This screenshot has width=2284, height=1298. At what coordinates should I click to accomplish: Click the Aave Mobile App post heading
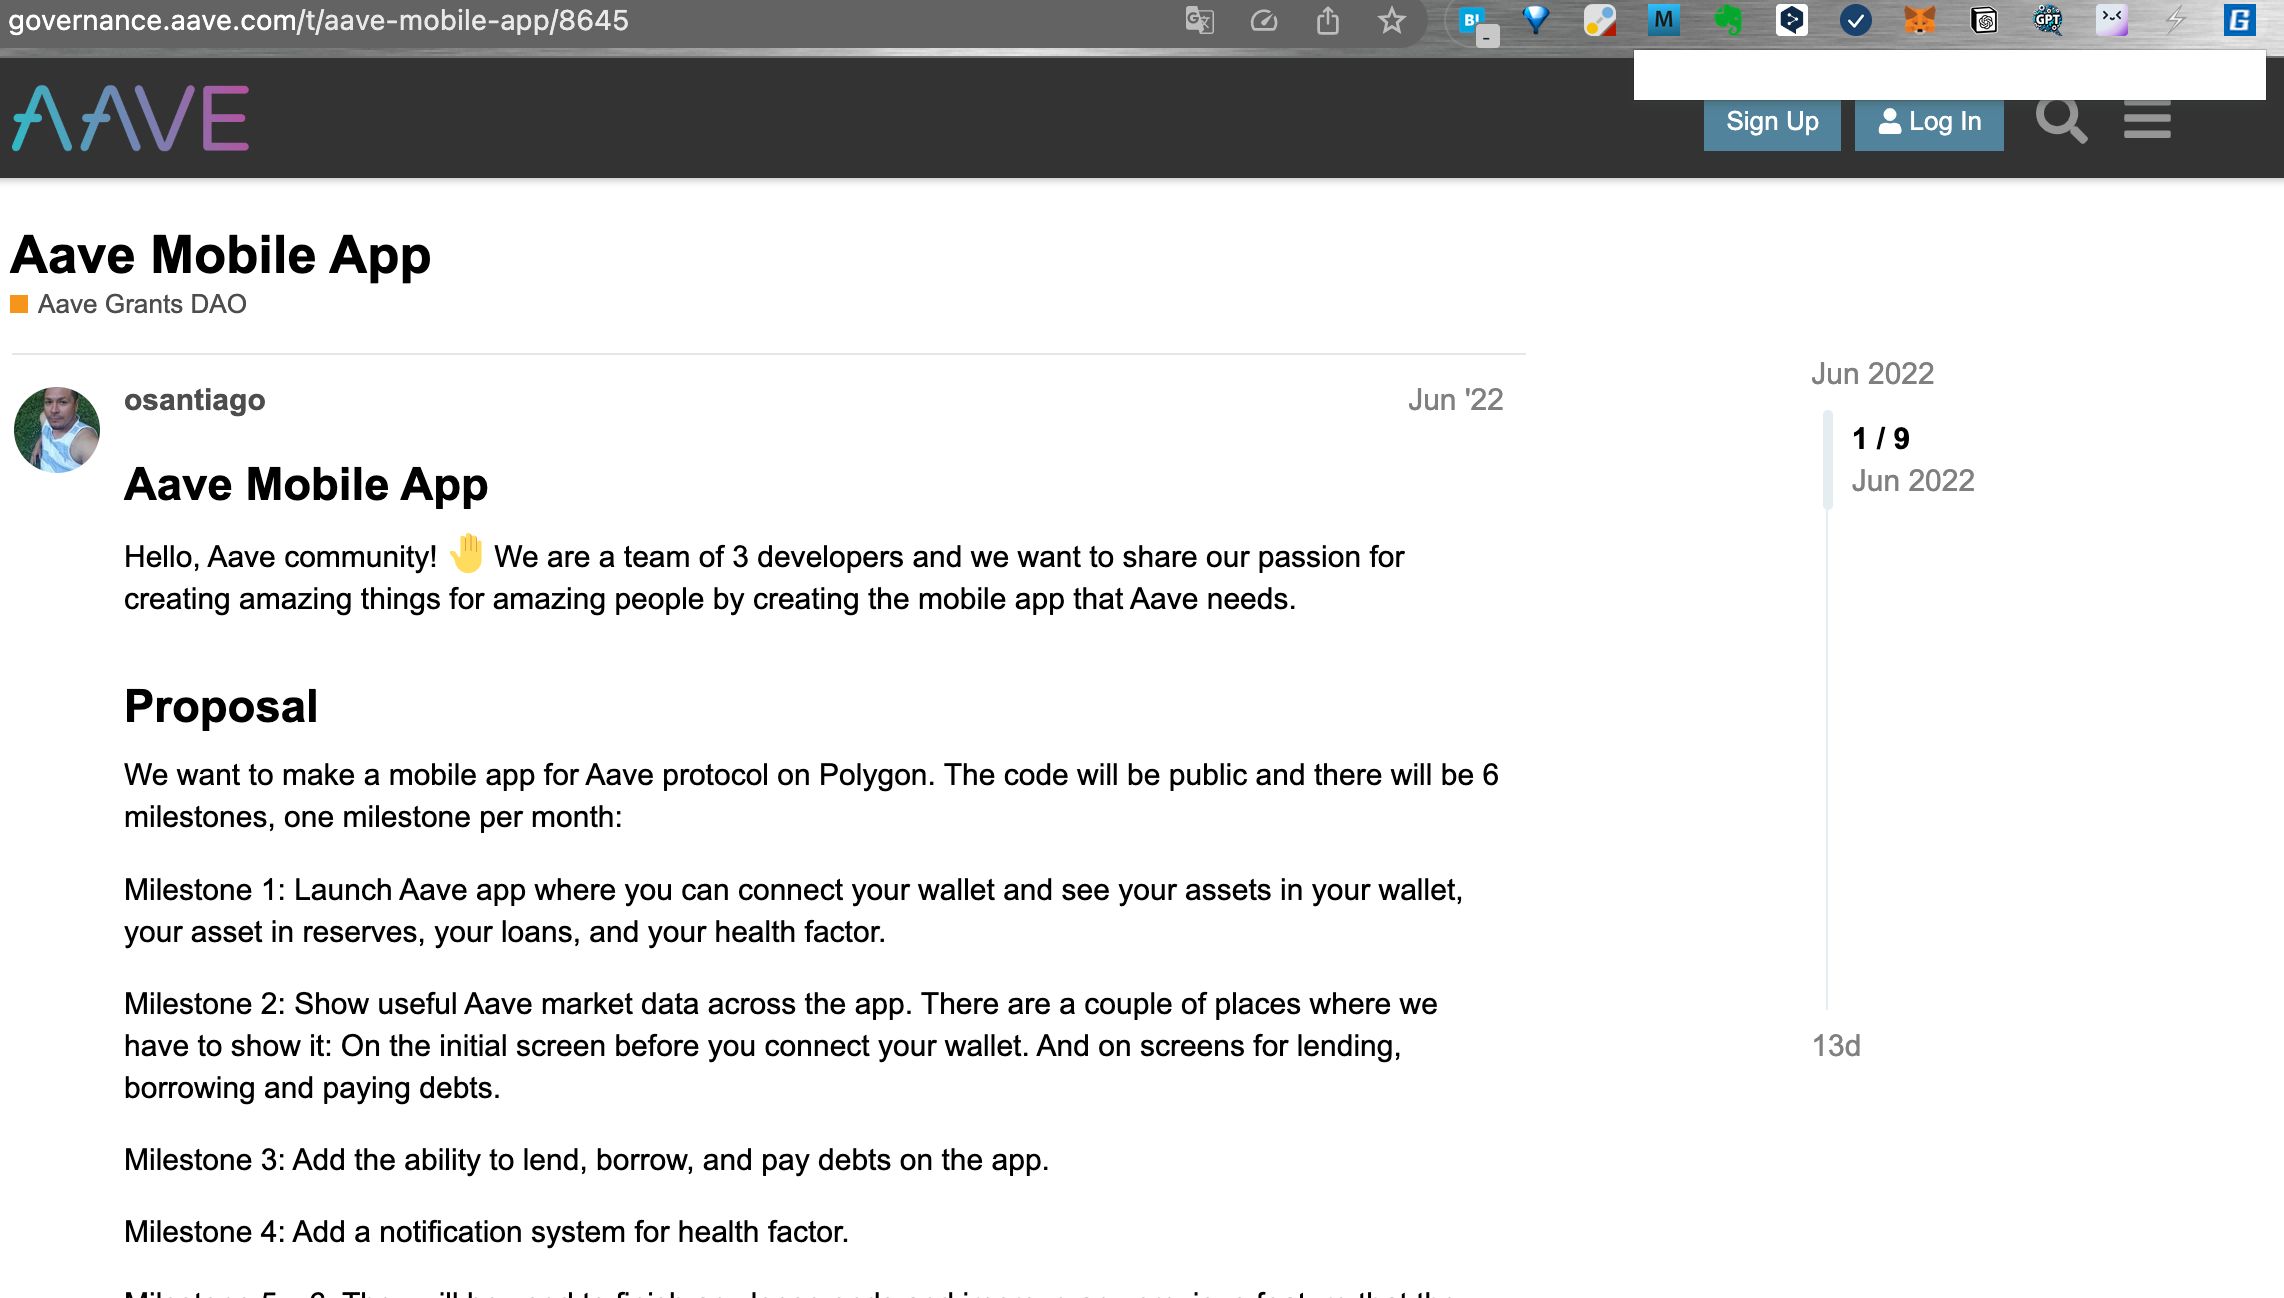point(306,485)
